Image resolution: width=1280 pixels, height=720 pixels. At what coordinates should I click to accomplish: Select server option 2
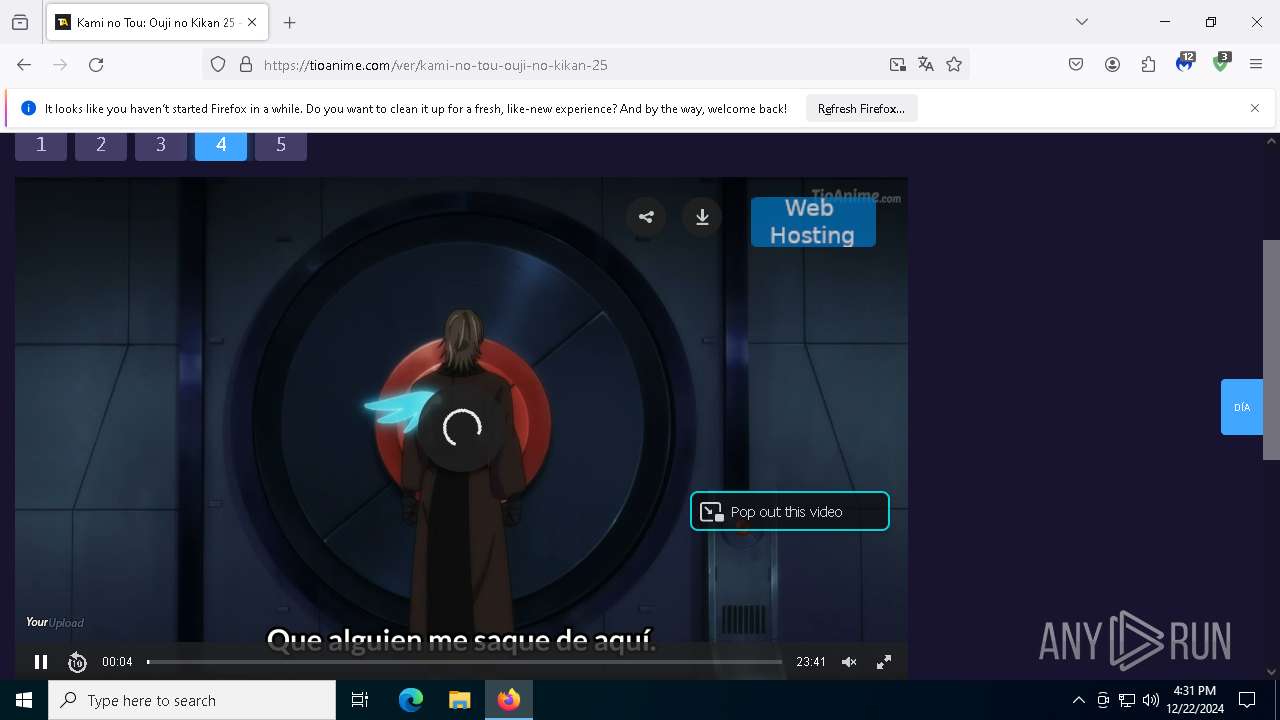click(101, 146)
